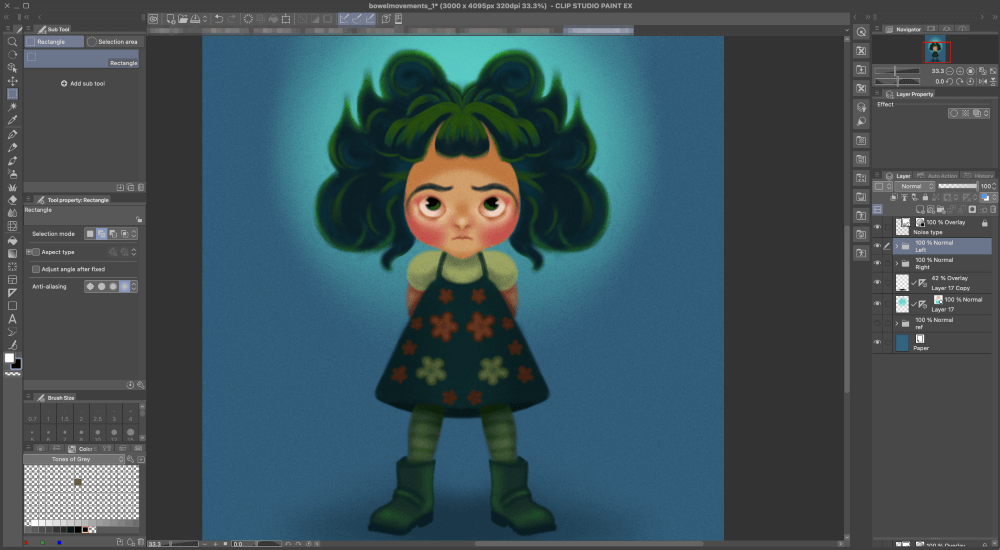The height and width of the screenshot is (550, 1000).
Task: Expand the ref layer folder
Action: tap(897, 323)
